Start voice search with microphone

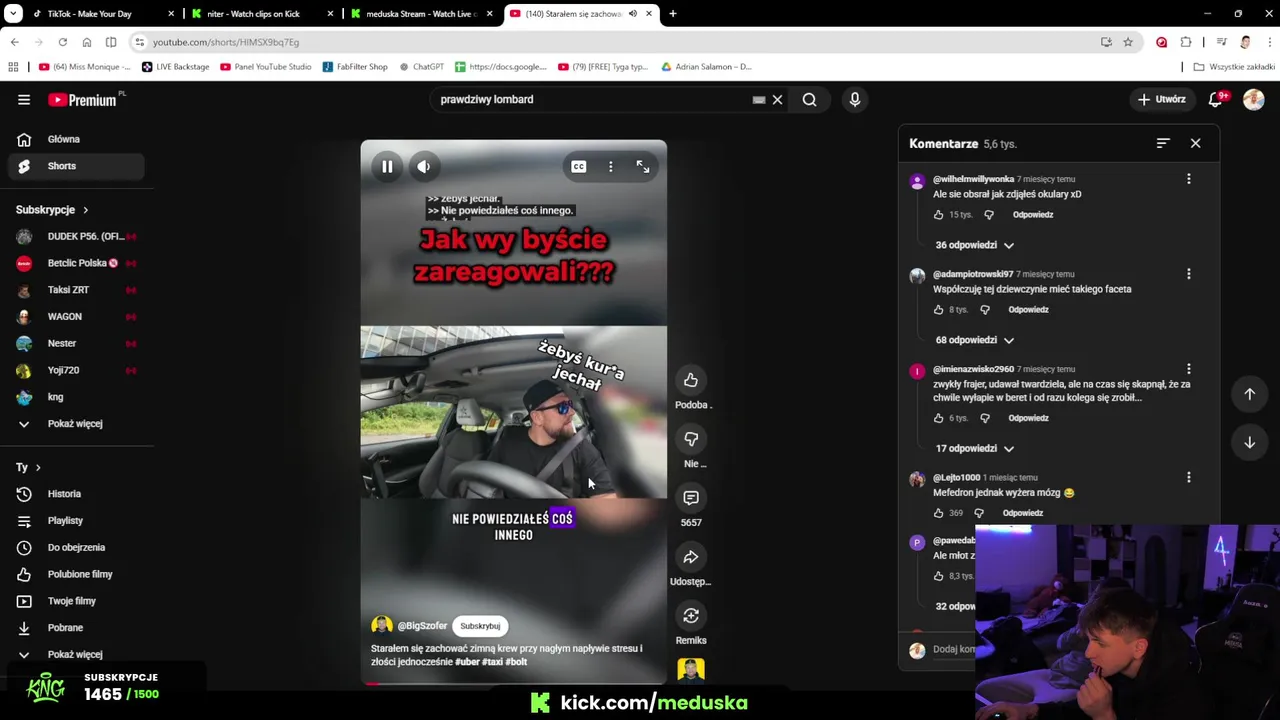854,100
